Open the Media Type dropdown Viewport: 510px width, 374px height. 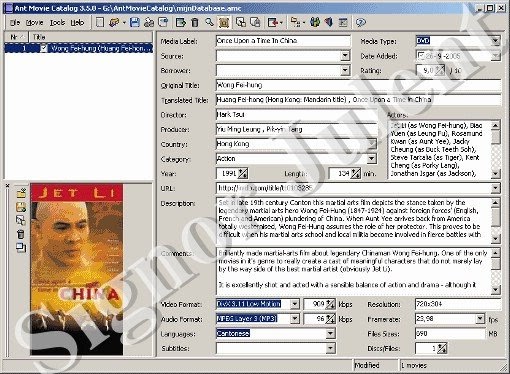[x=496, y=41]
